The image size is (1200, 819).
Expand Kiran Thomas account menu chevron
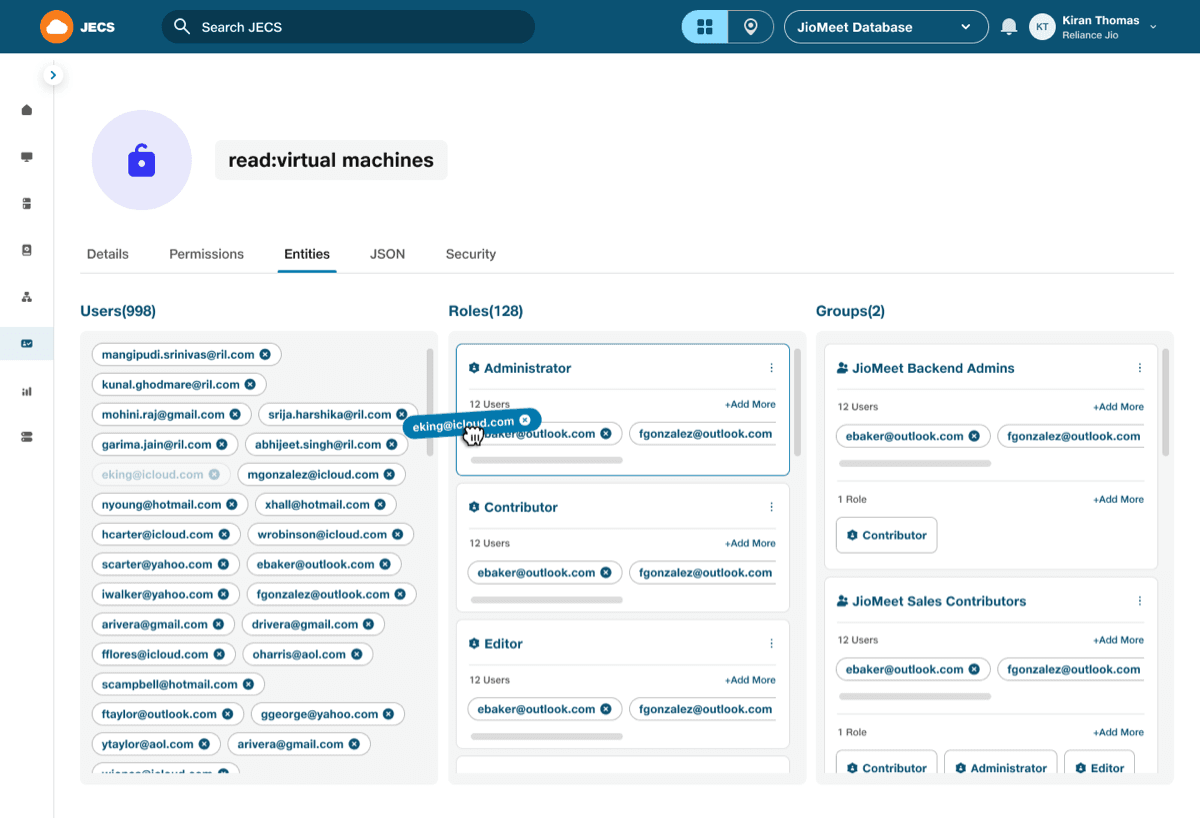tap(1153, 27)
